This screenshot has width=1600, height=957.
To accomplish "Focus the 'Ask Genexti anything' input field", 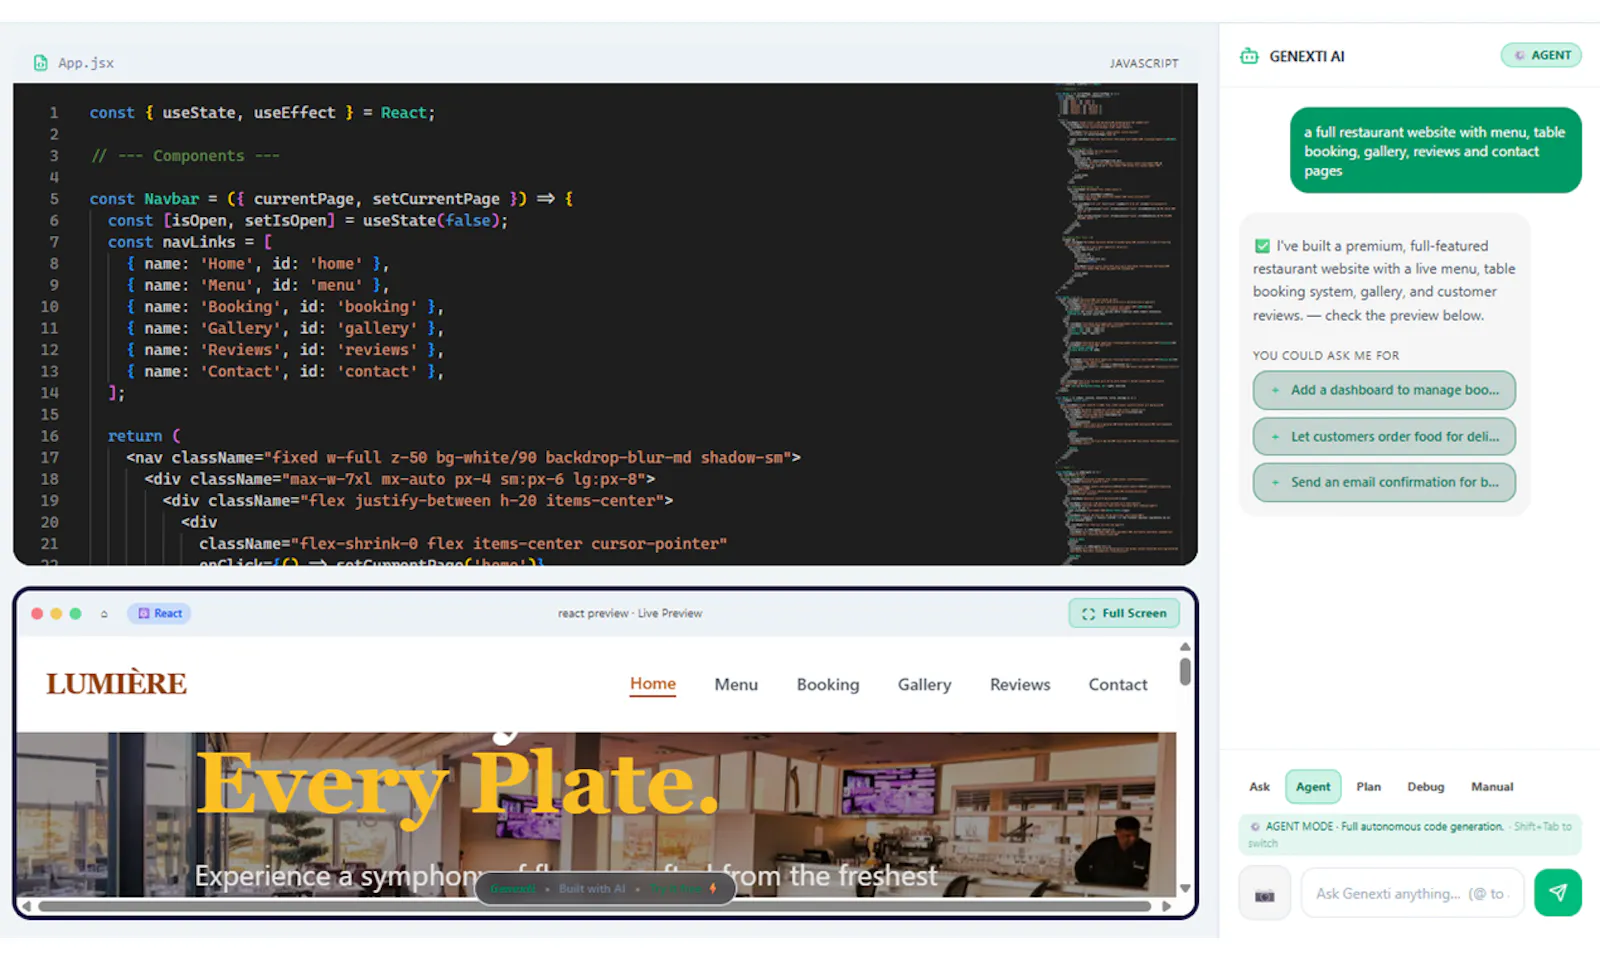I will 1412,893.
